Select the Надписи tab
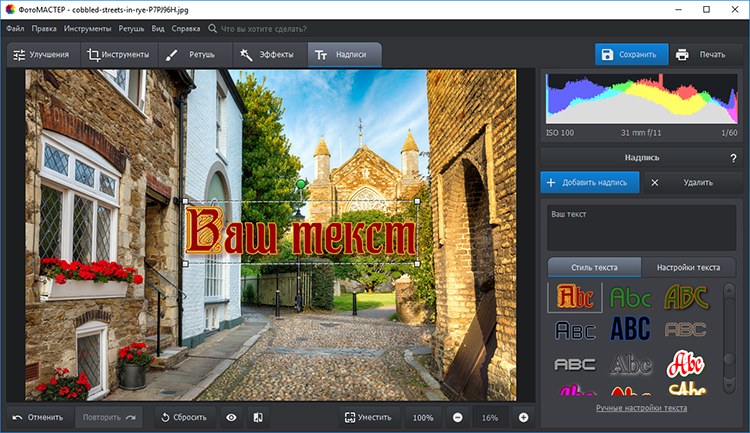 click(x=344, y=55)
